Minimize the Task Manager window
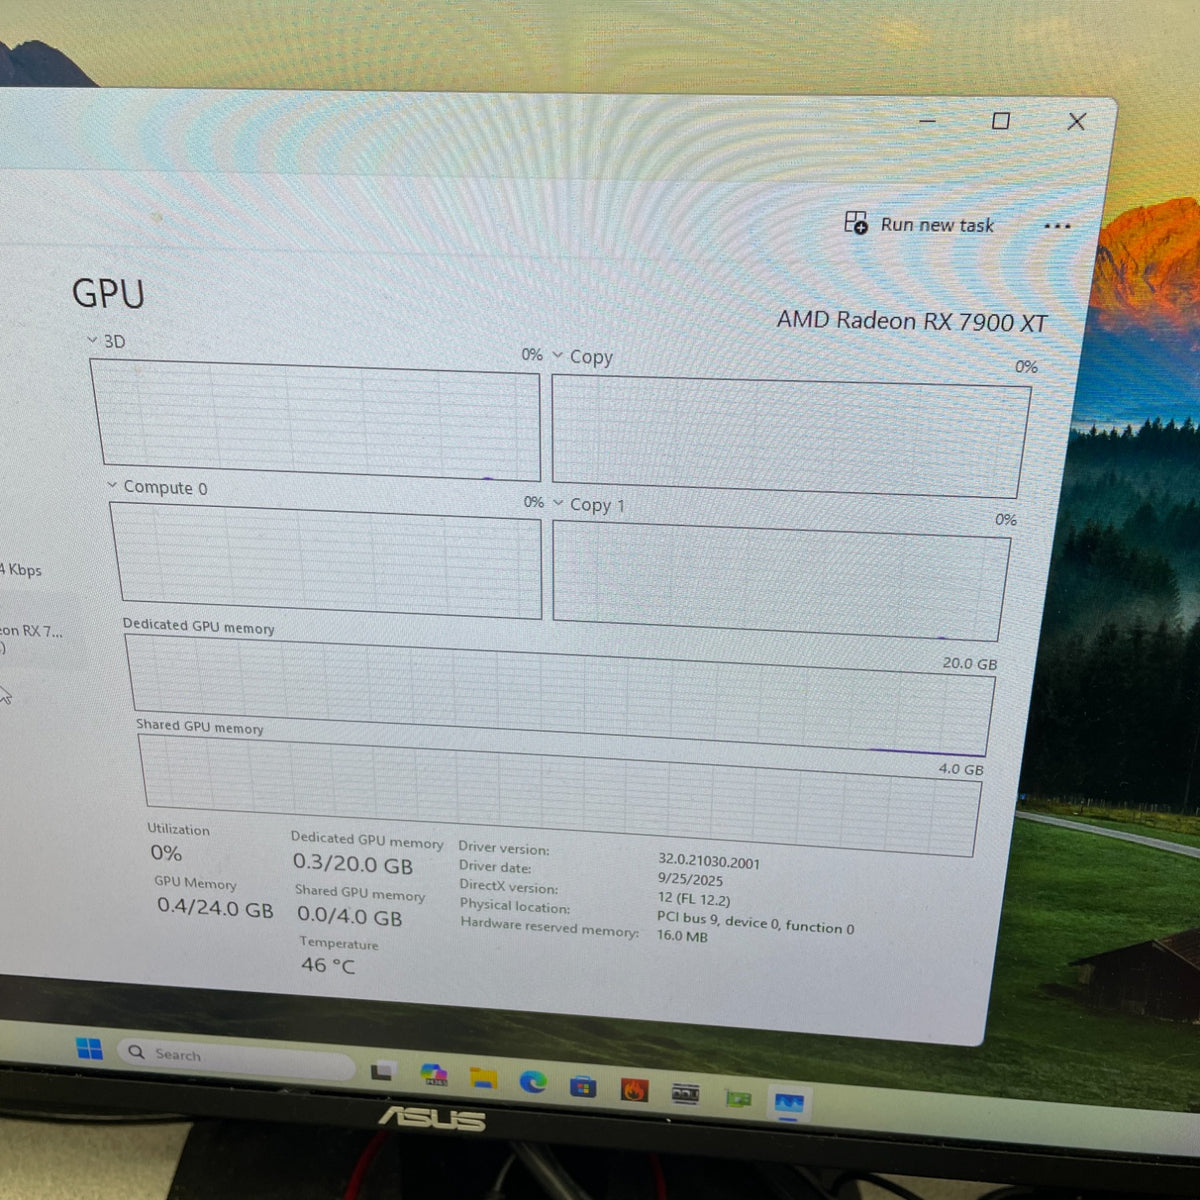Viewport: 1200px width, 1200px height. (x=927, y=120)
